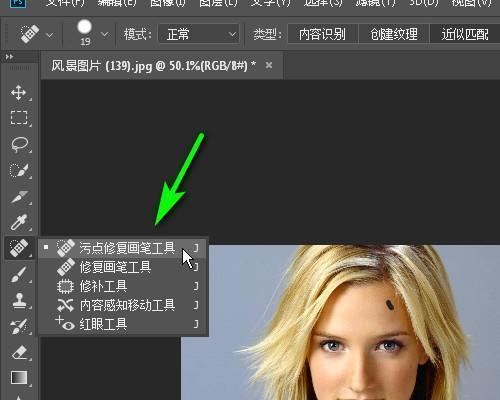Expand the toolbar with double-arrow
500x400 pixels.
9,57
